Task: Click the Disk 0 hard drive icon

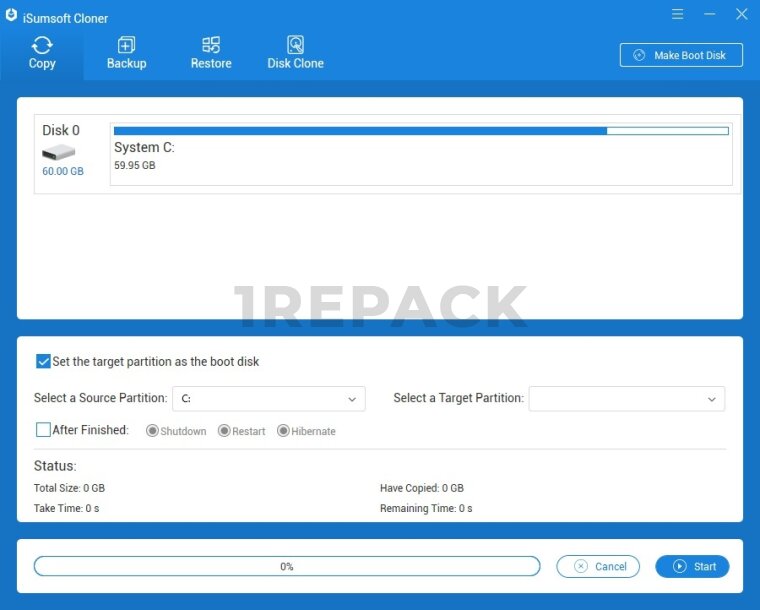Action: (x=58, y=152)
